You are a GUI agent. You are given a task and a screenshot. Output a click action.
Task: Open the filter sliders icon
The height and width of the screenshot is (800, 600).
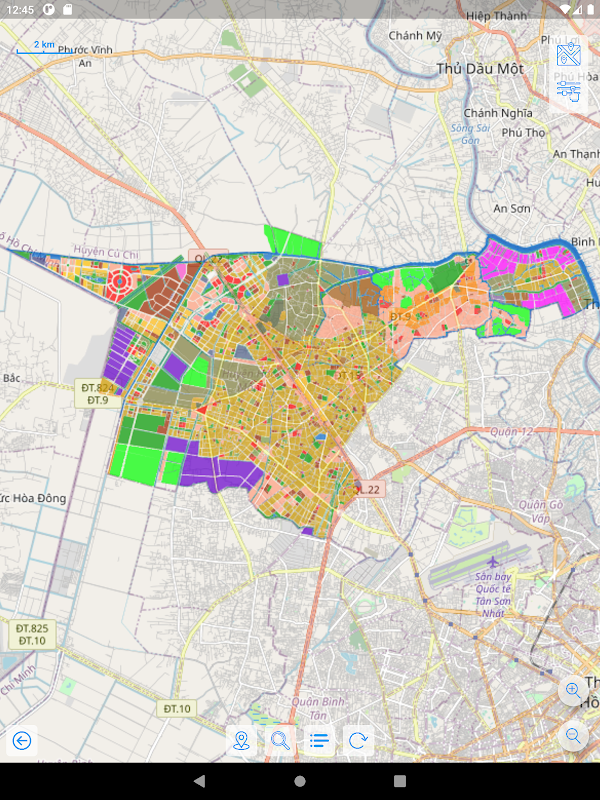pos(568,91)
